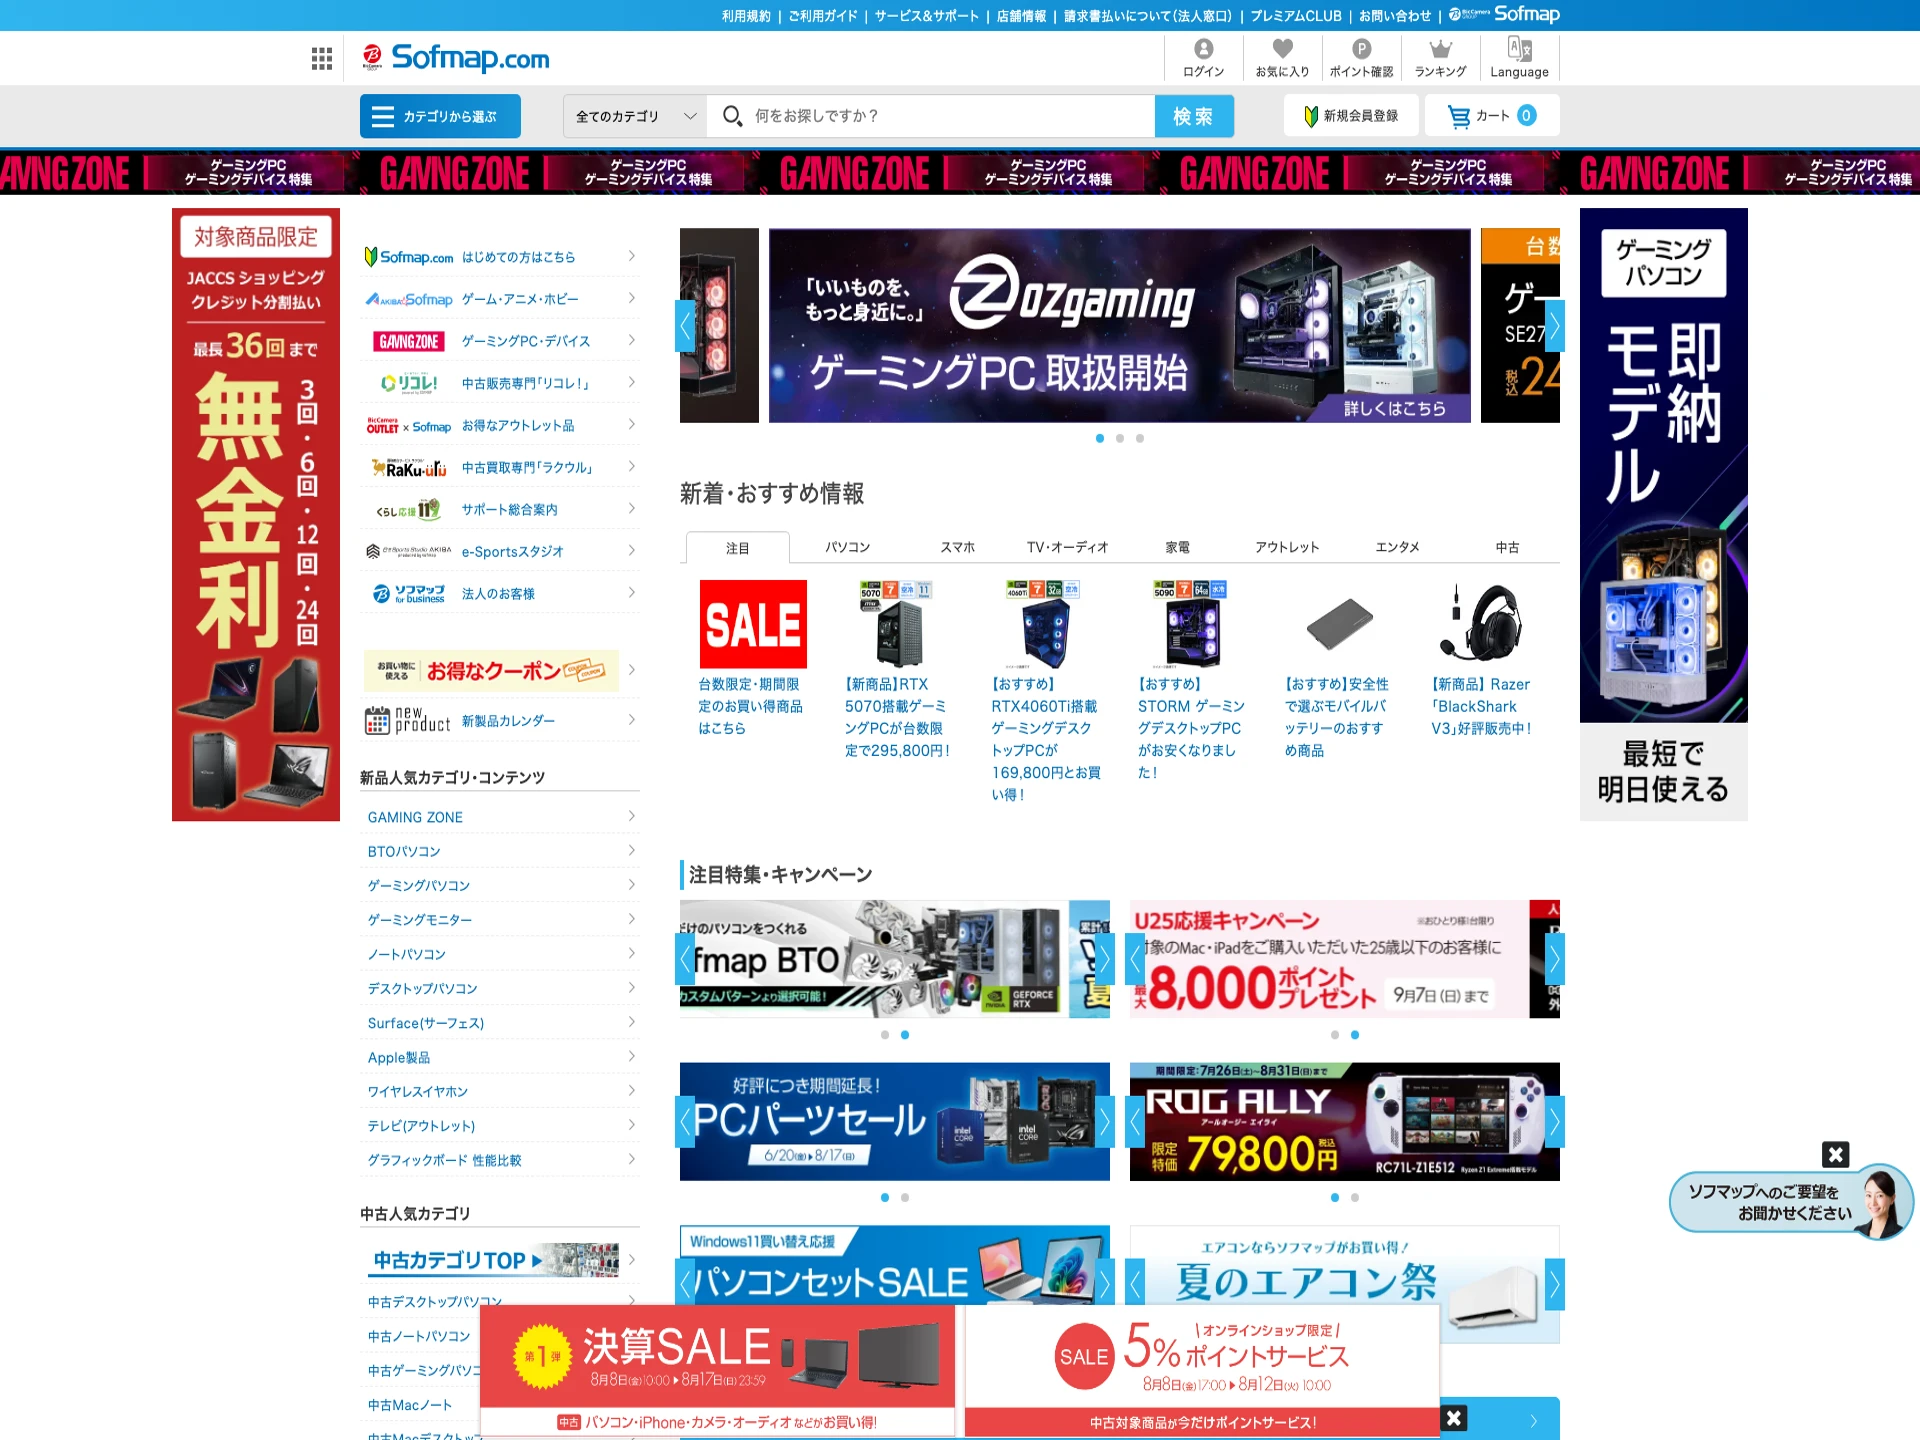Switch to the 注目 tab
This screenshot has height=1440, width=1920.
pos(738,547)
